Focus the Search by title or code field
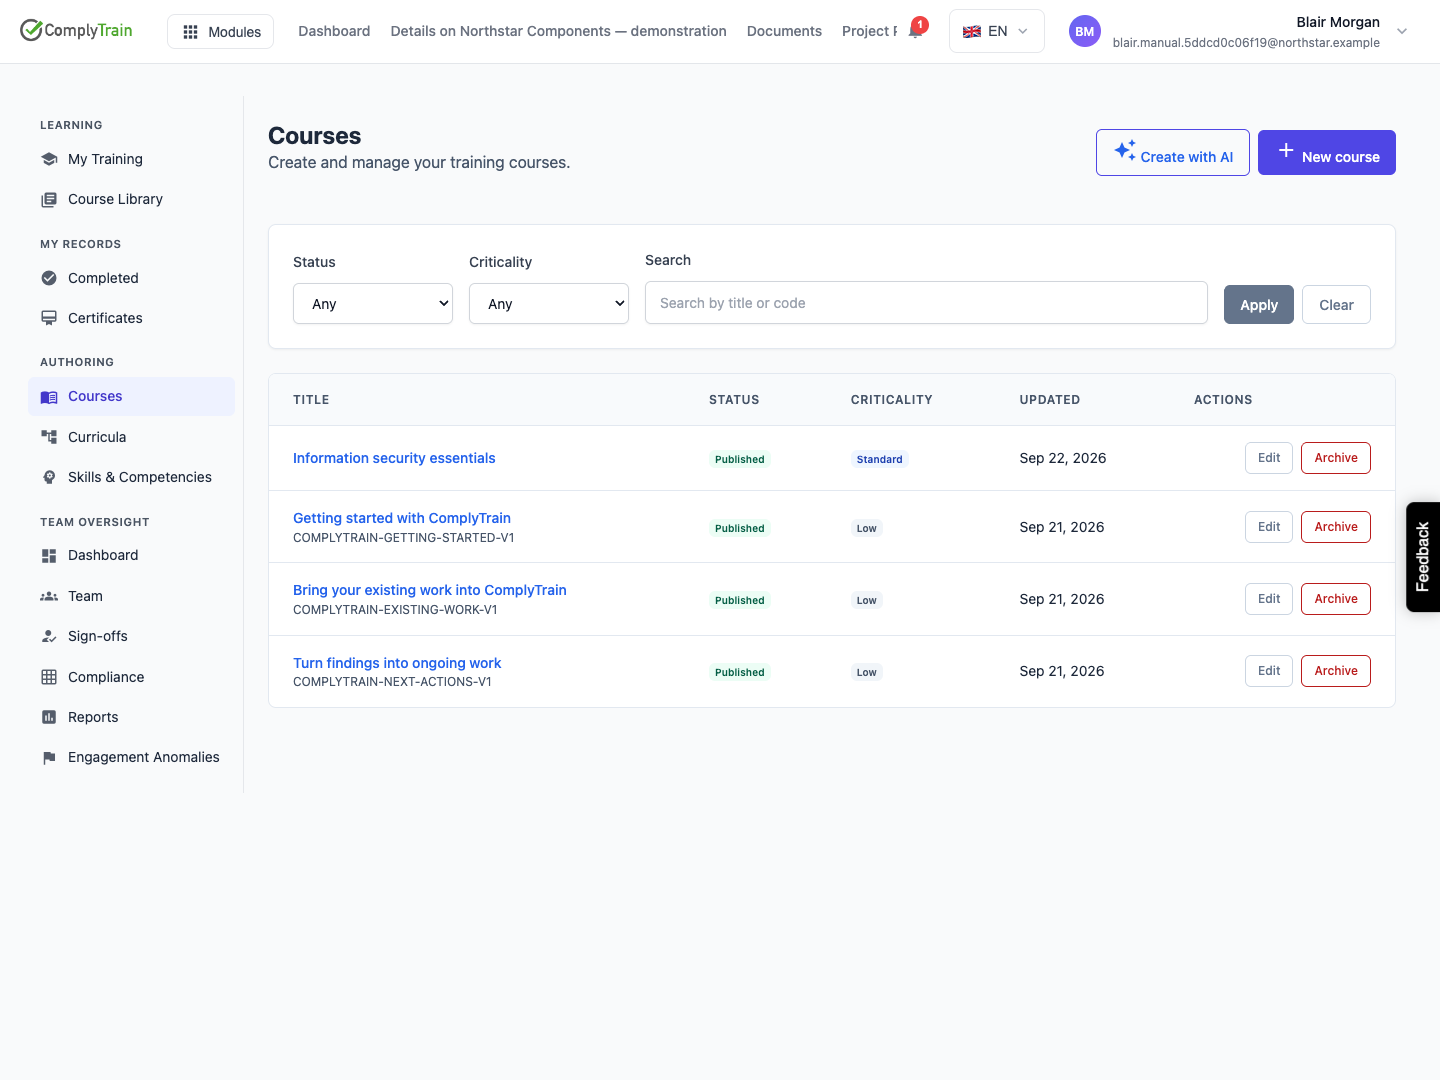This screenshot has height=1080, width=1440. tap(926, 303)
